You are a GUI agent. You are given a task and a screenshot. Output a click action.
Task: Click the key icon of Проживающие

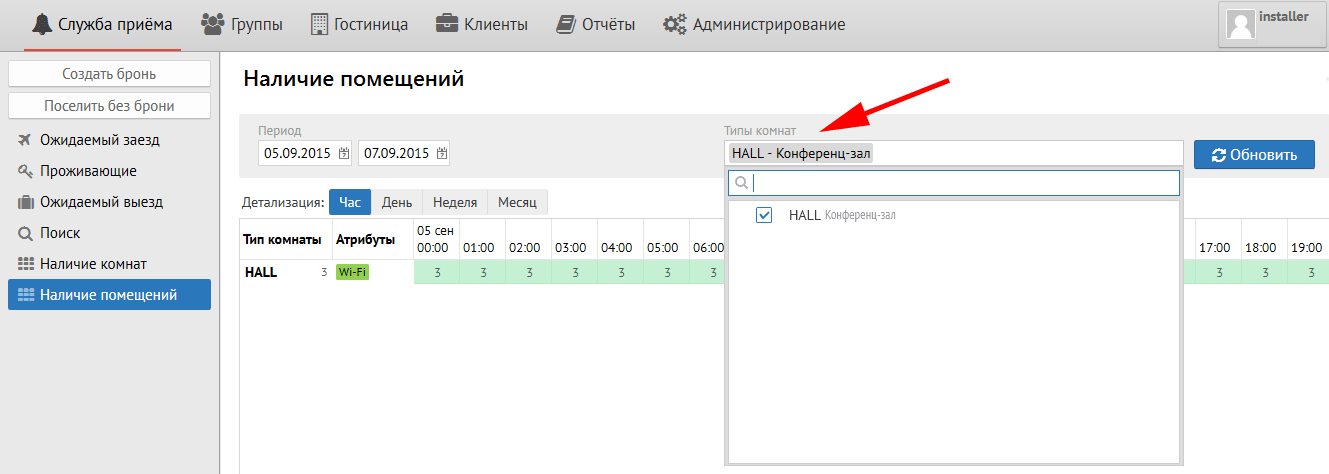click(25, 171)
